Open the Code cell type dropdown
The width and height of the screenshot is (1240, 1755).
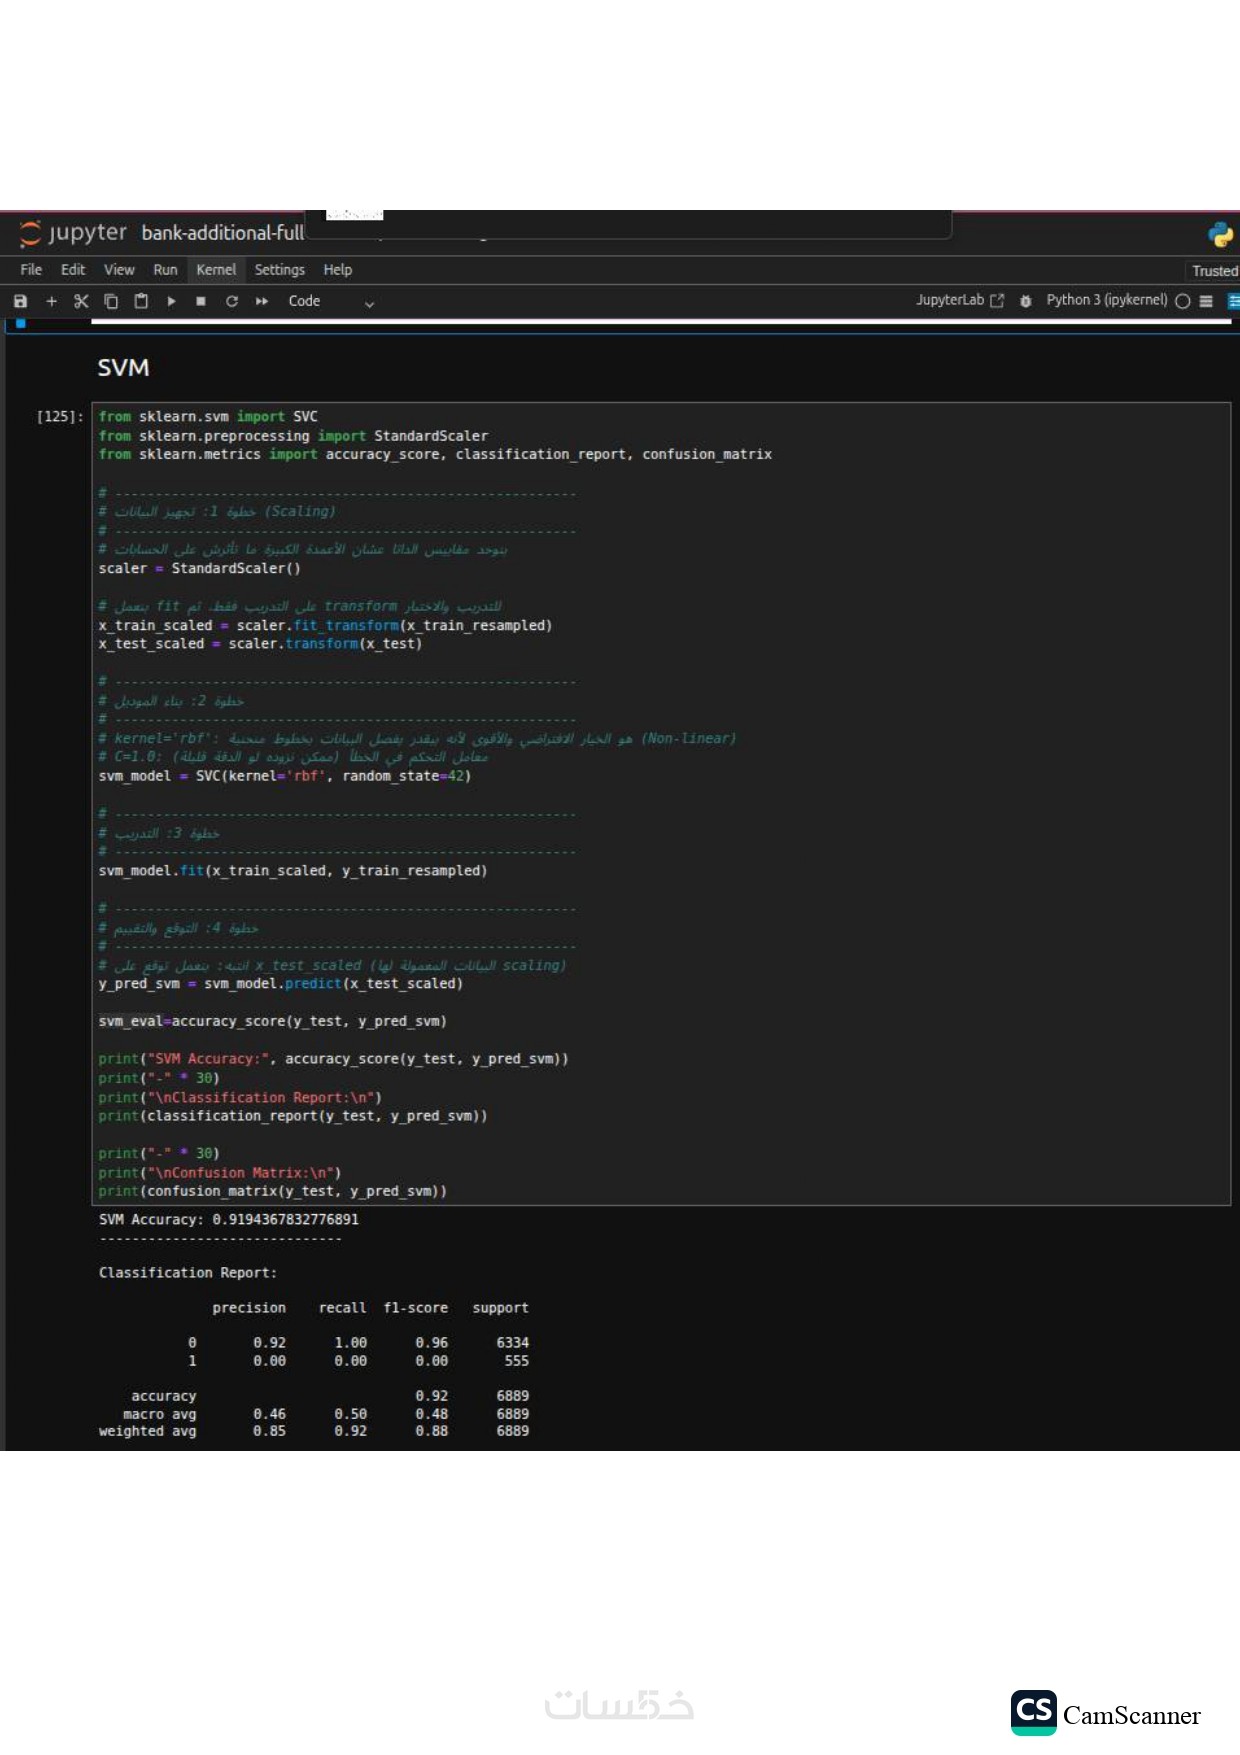(331, 301)
